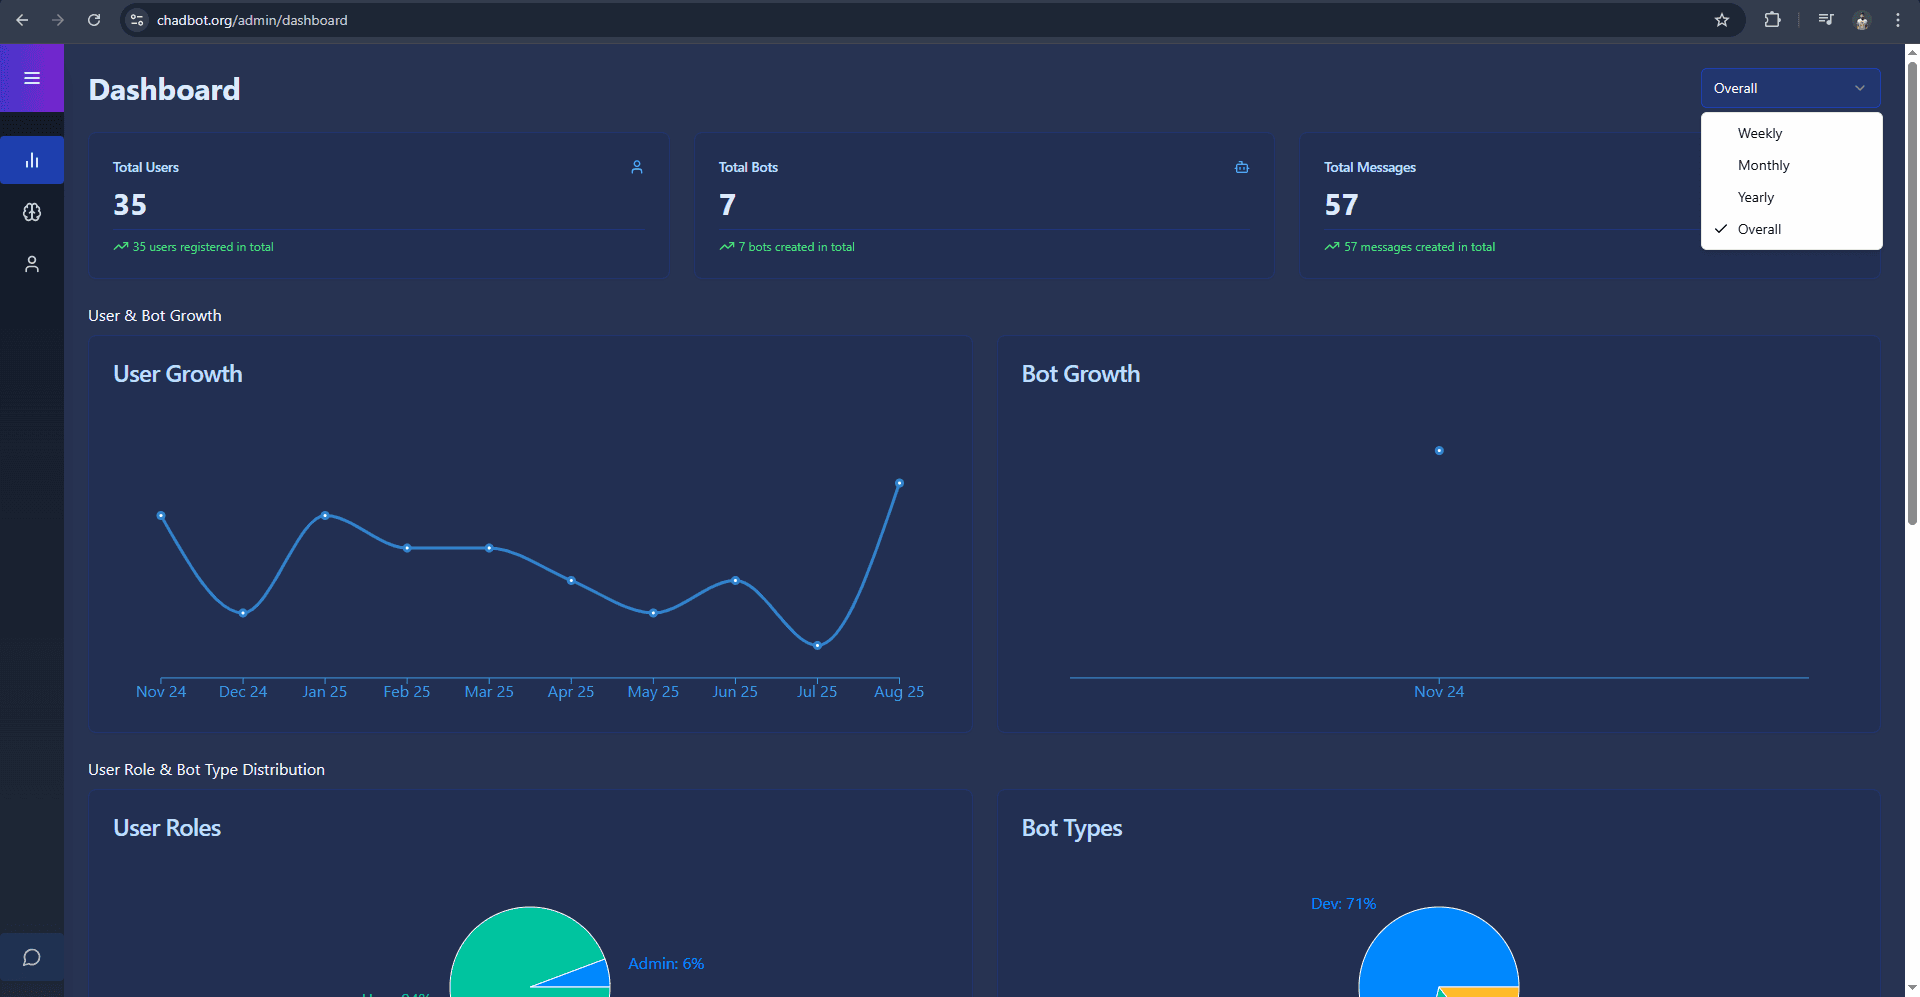Select the dashboard bar chart sidebar icon

(x=32, y=160)
